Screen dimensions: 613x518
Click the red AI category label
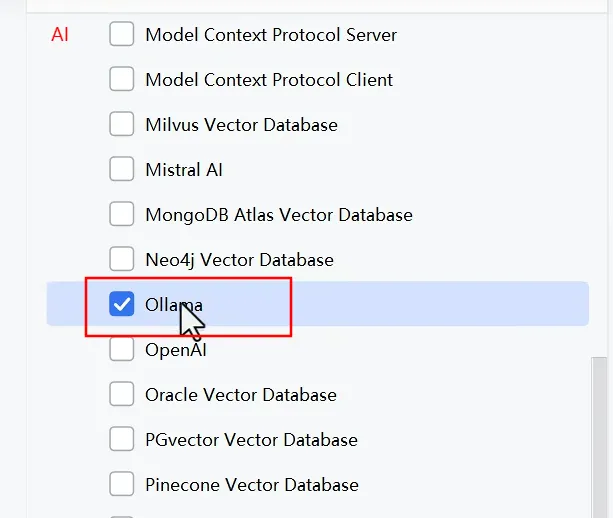coord(60,35)
